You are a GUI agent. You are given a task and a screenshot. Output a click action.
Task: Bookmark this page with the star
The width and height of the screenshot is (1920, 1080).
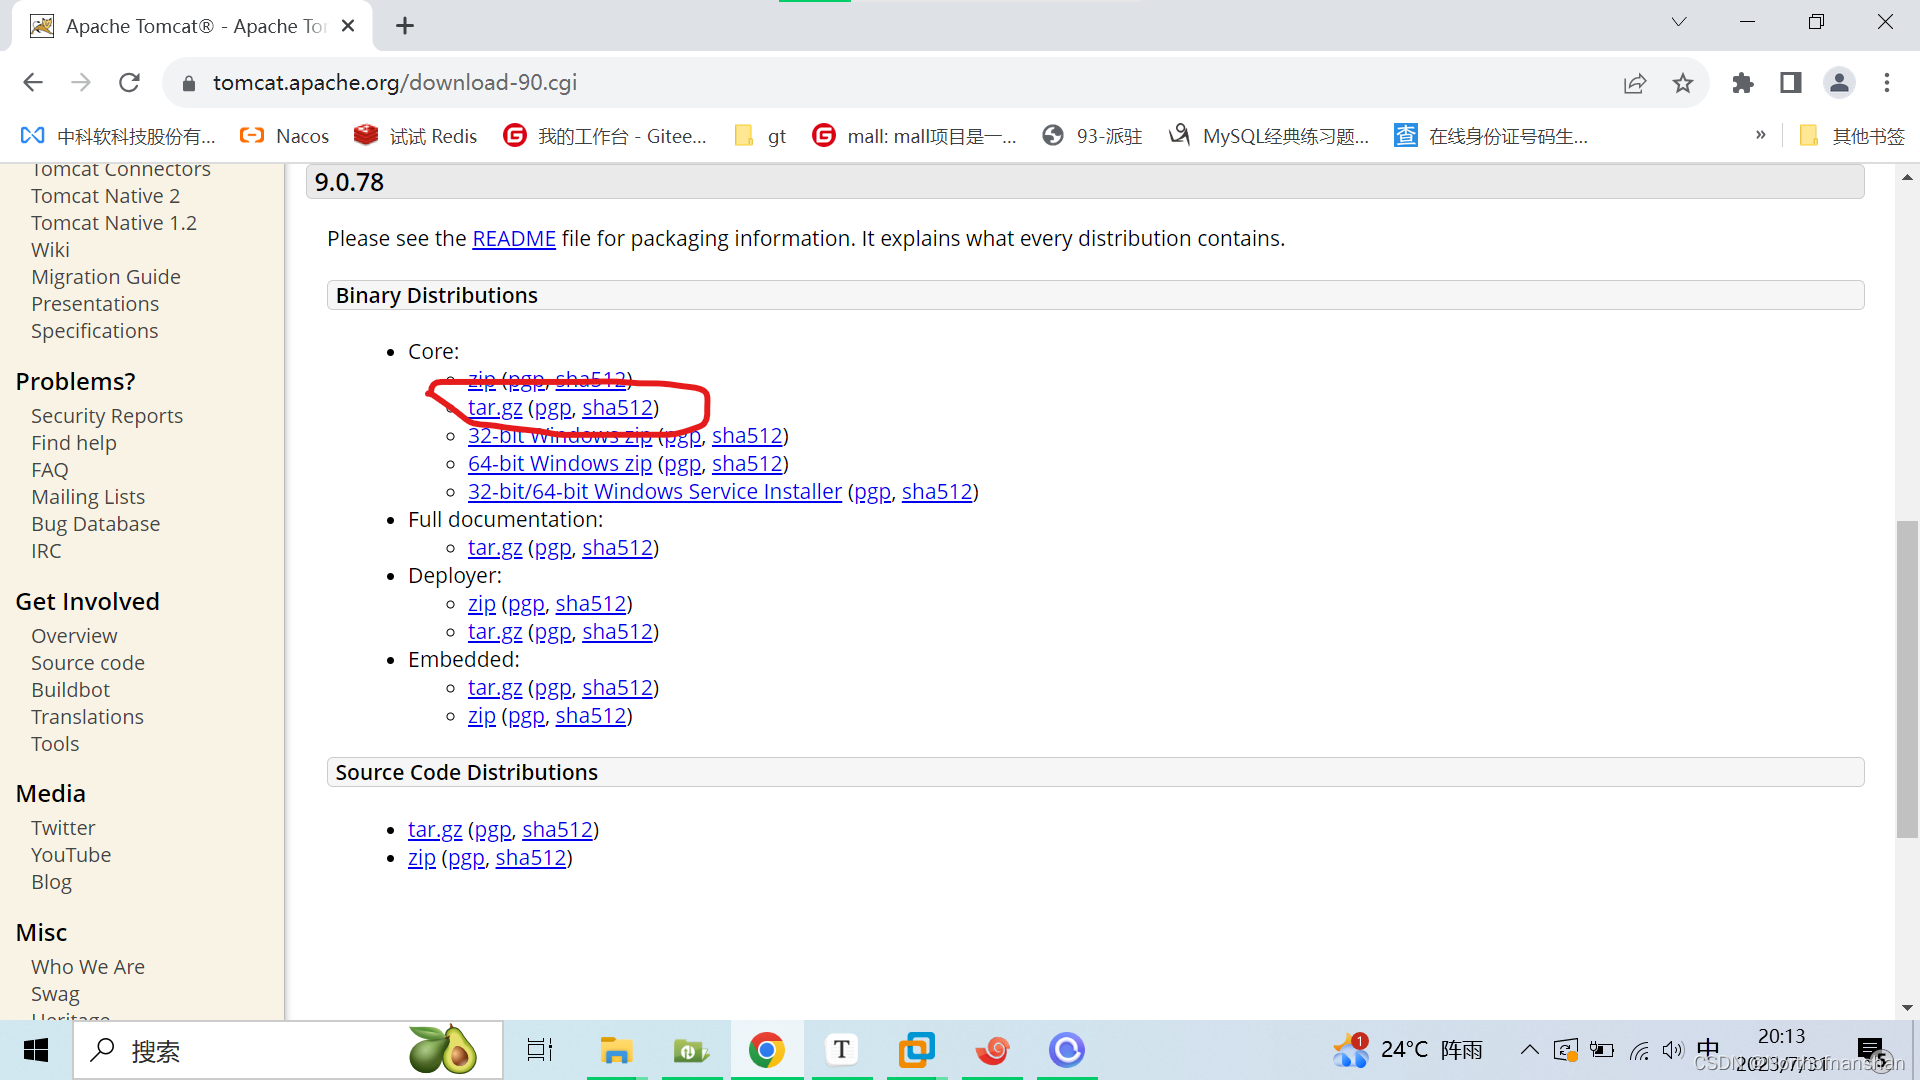click(1683, 83)
